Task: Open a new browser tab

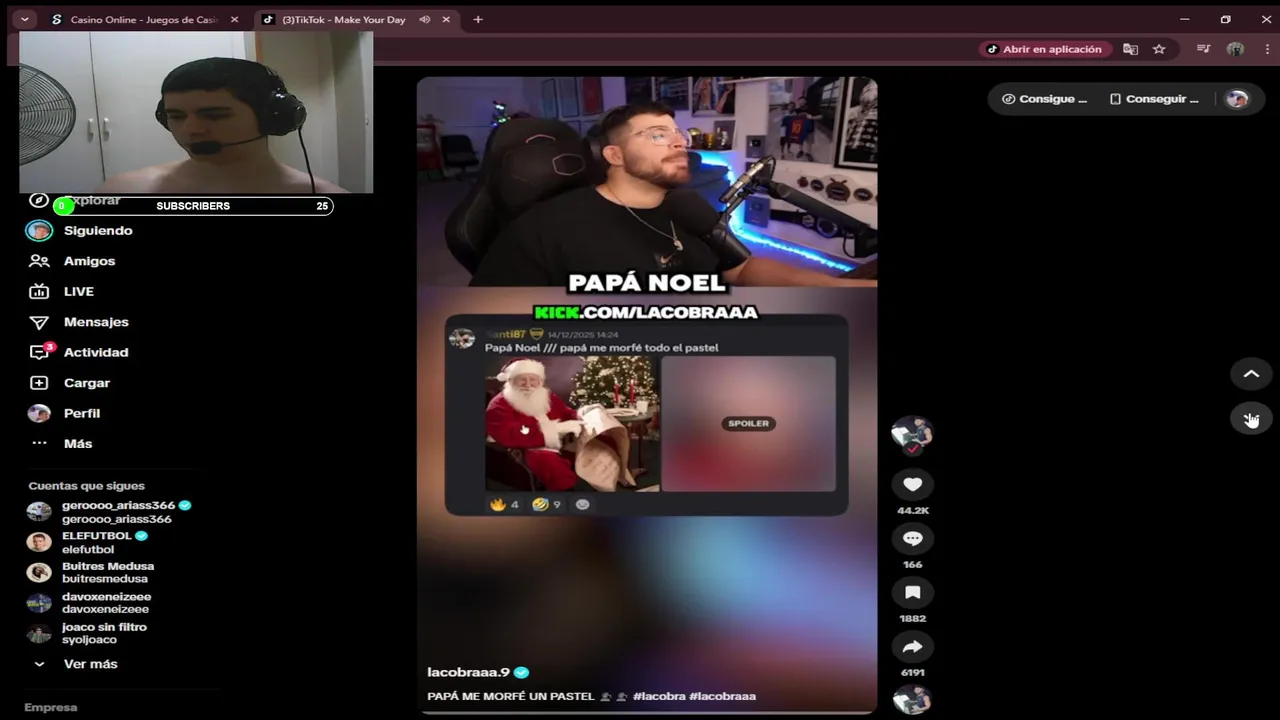Action: [x=478, y=20]
